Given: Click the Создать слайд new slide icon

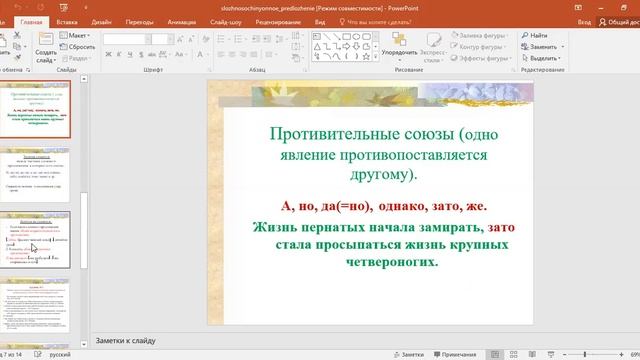Looking at the screenshot, I should click(x=46, y=40).
